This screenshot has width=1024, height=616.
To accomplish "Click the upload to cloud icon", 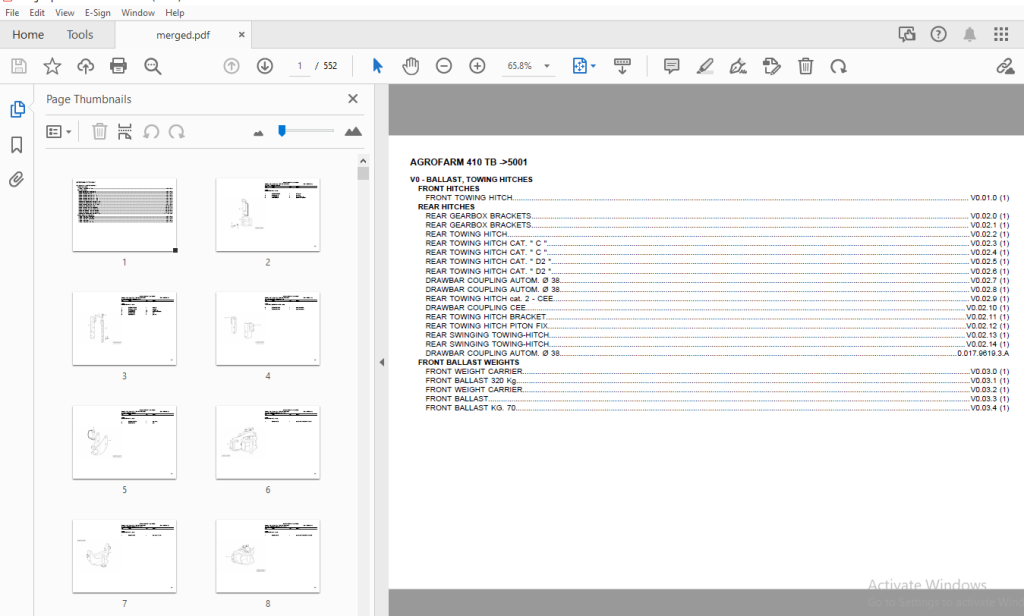I will [86, 66].
